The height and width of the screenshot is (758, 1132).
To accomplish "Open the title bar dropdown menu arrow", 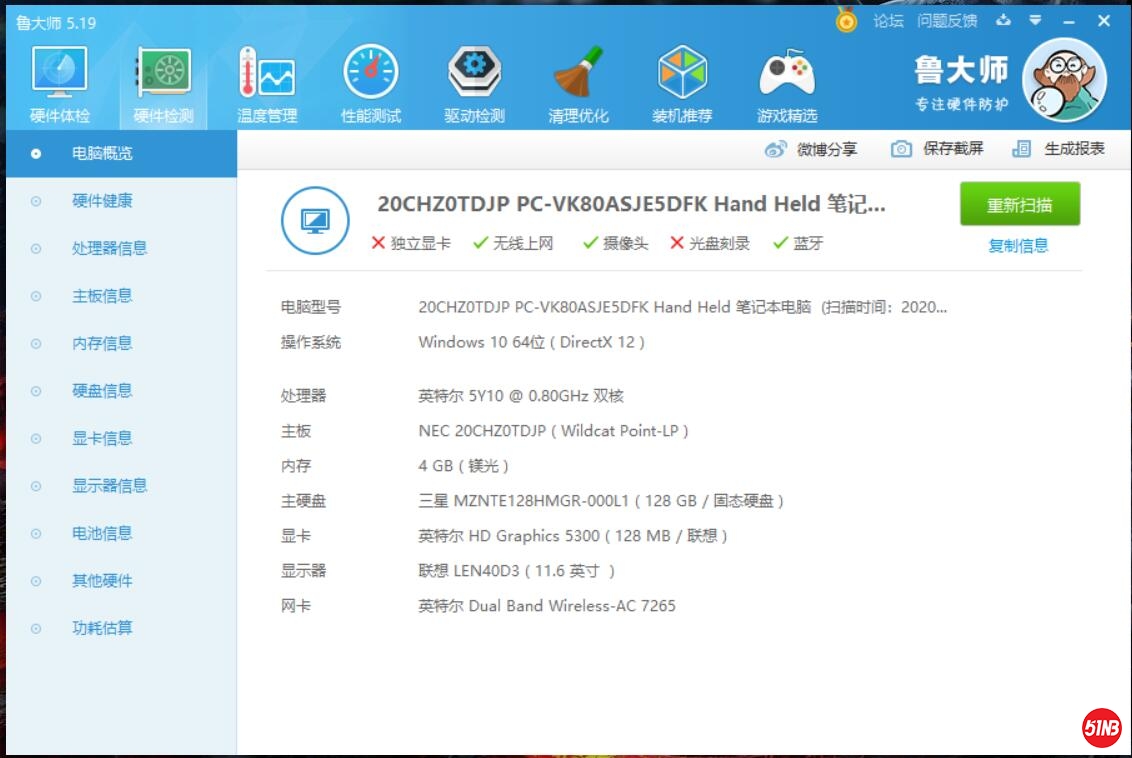I will coord(1035,21).
